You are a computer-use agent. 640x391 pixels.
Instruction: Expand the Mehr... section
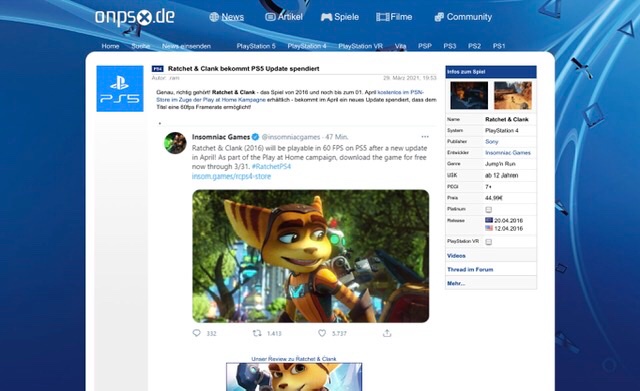coord(456,283)
